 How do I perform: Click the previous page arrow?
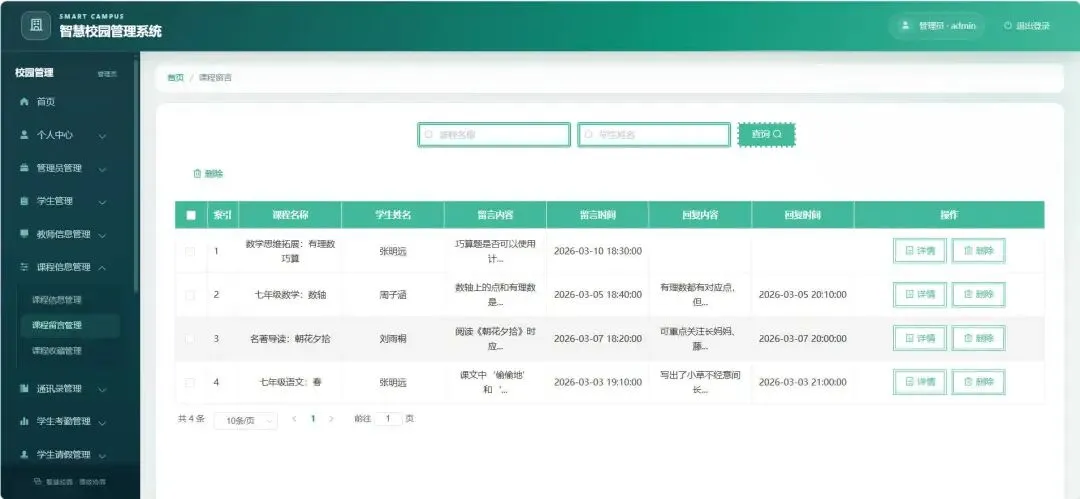pos(295,418)
